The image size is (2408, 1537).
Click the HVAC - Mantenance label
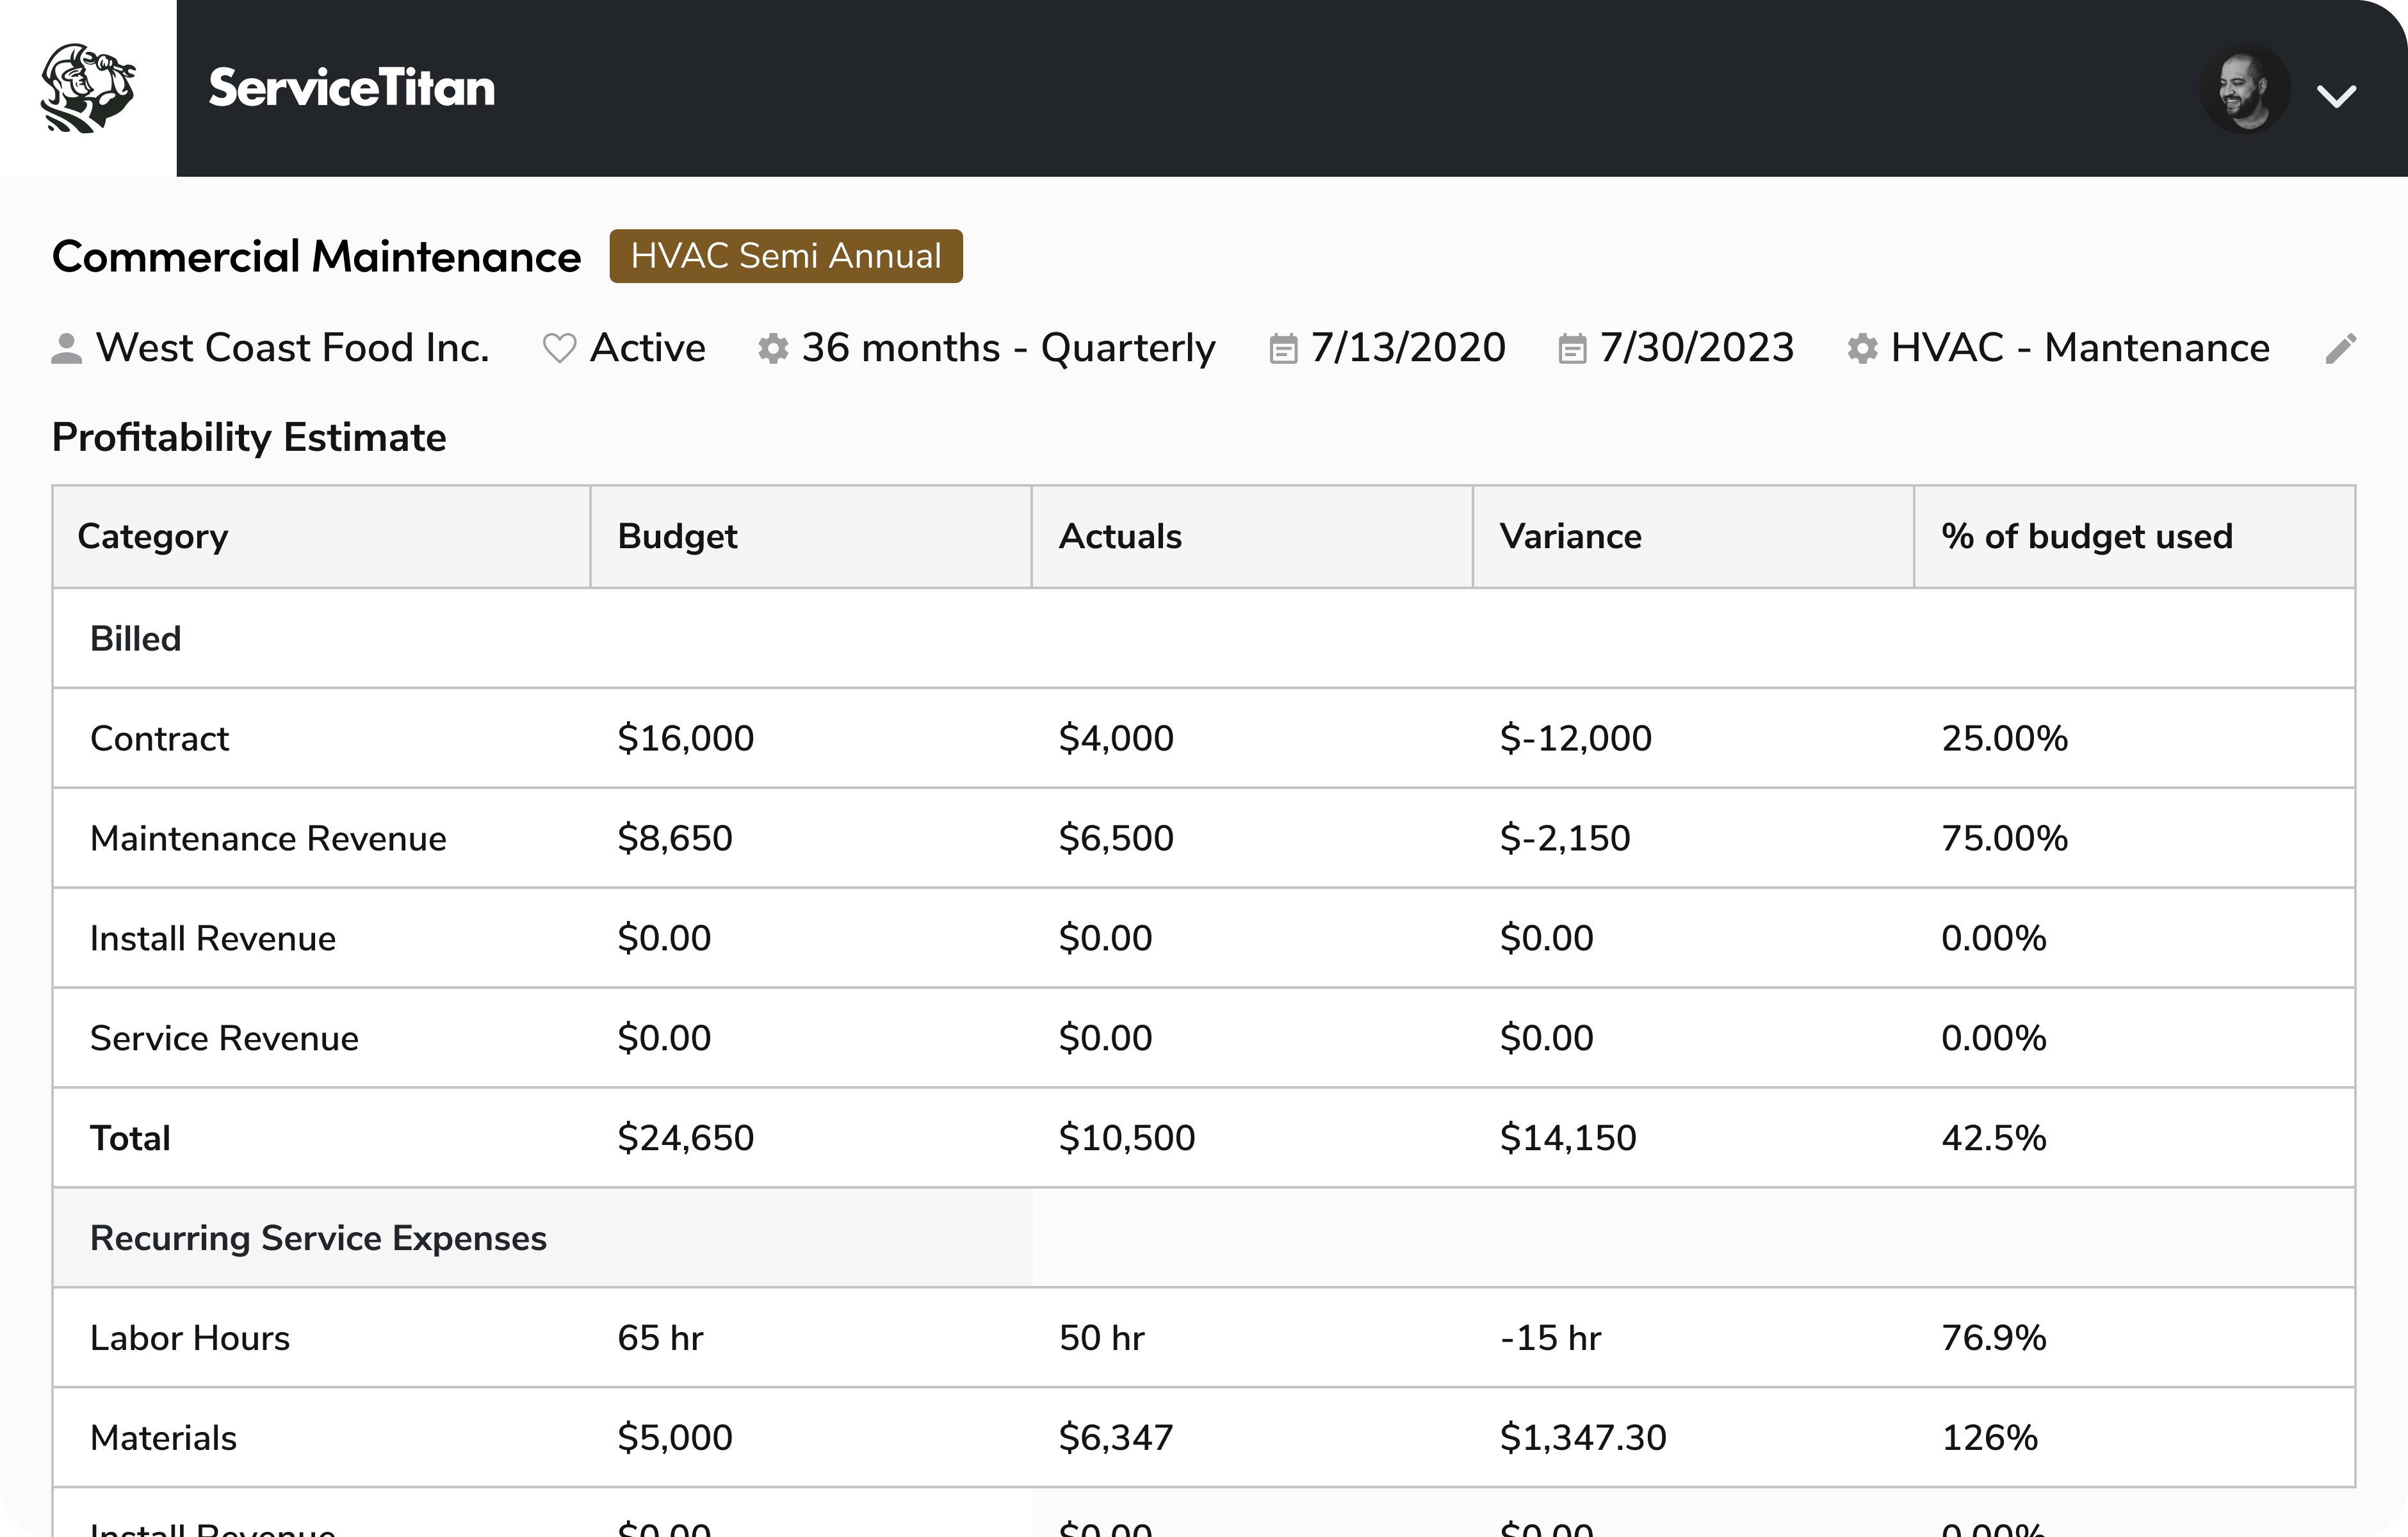click(x=2080, y=348)
